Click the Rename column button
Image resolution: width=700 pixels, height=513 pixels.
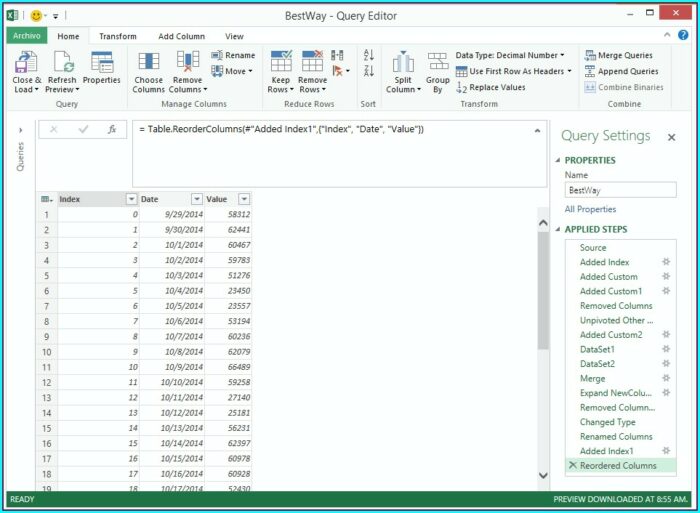[233, 55]
